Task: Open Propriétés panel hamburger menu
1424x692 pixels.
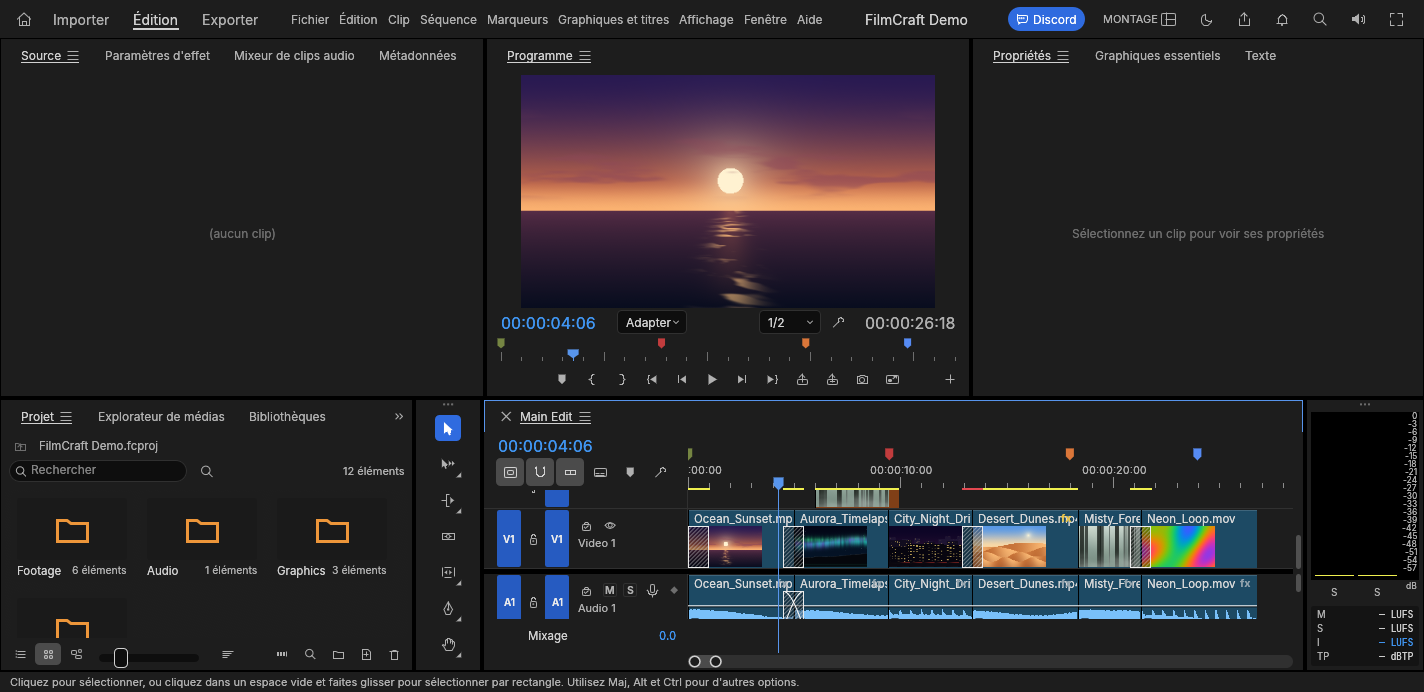Action: pos(1063,56)
